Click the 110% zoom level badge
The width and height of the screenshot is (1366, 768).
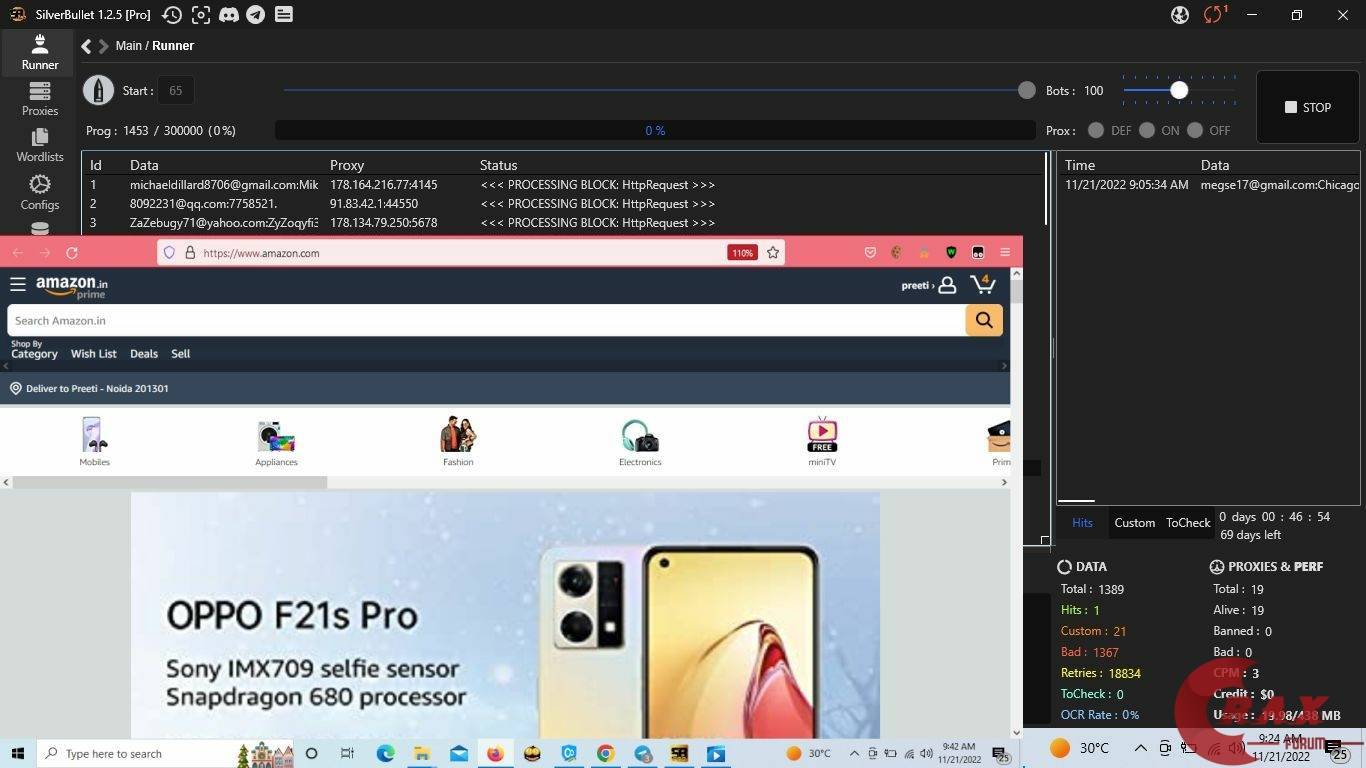tap(742, 253)
